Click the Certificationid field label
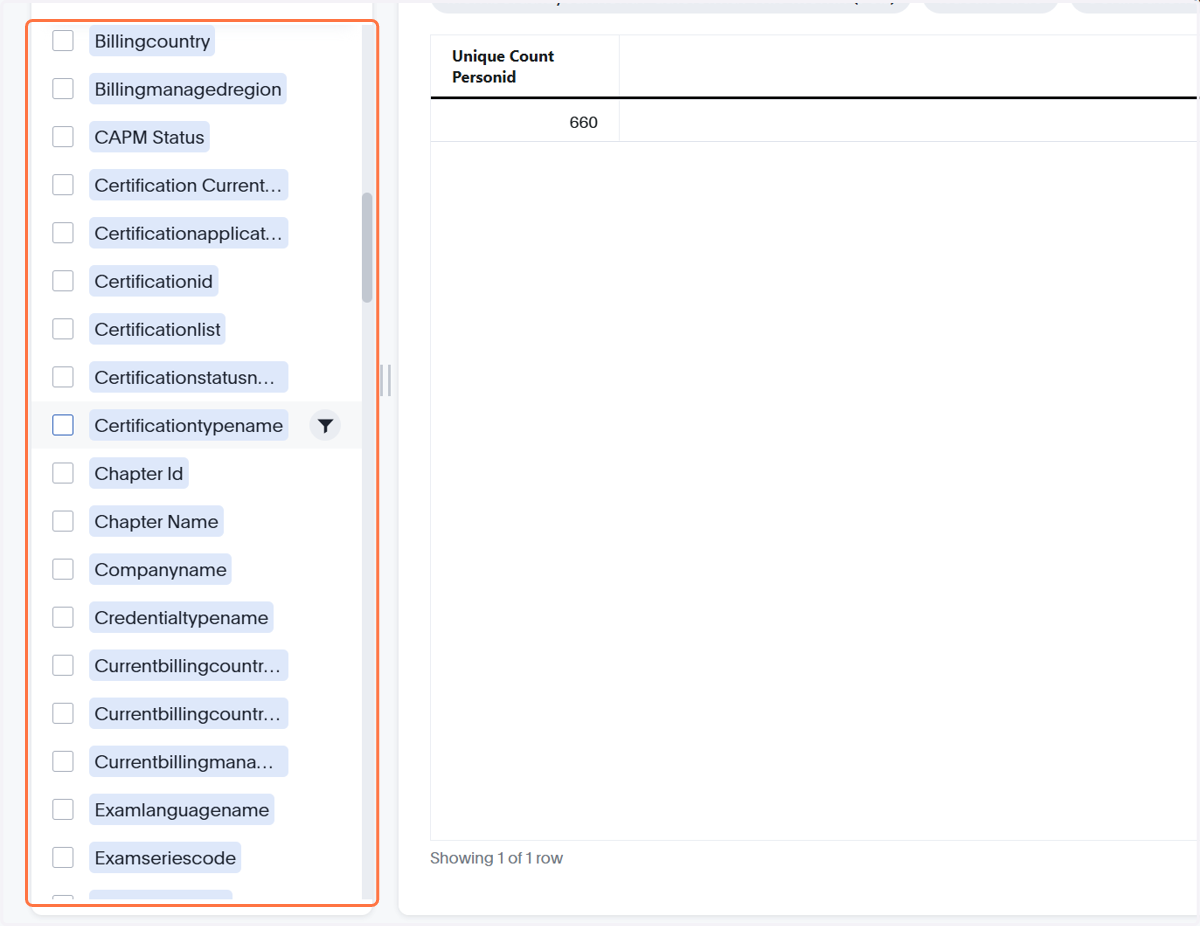Image resolution: width=1200 pixels, height=926 pixels. [153, 281]
